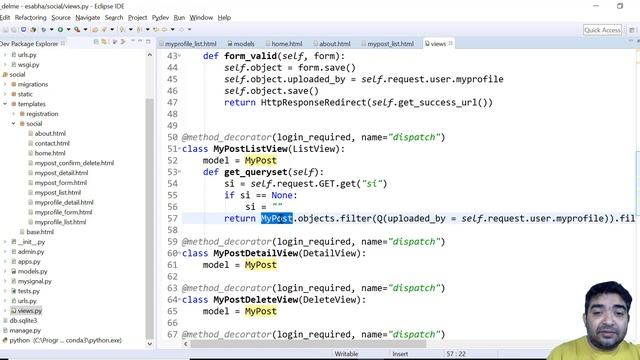Image resolution: width=640 pixels, height=360 pixels.
Task: Click the Debug bug toolbar icon
Action: (43, 29)
